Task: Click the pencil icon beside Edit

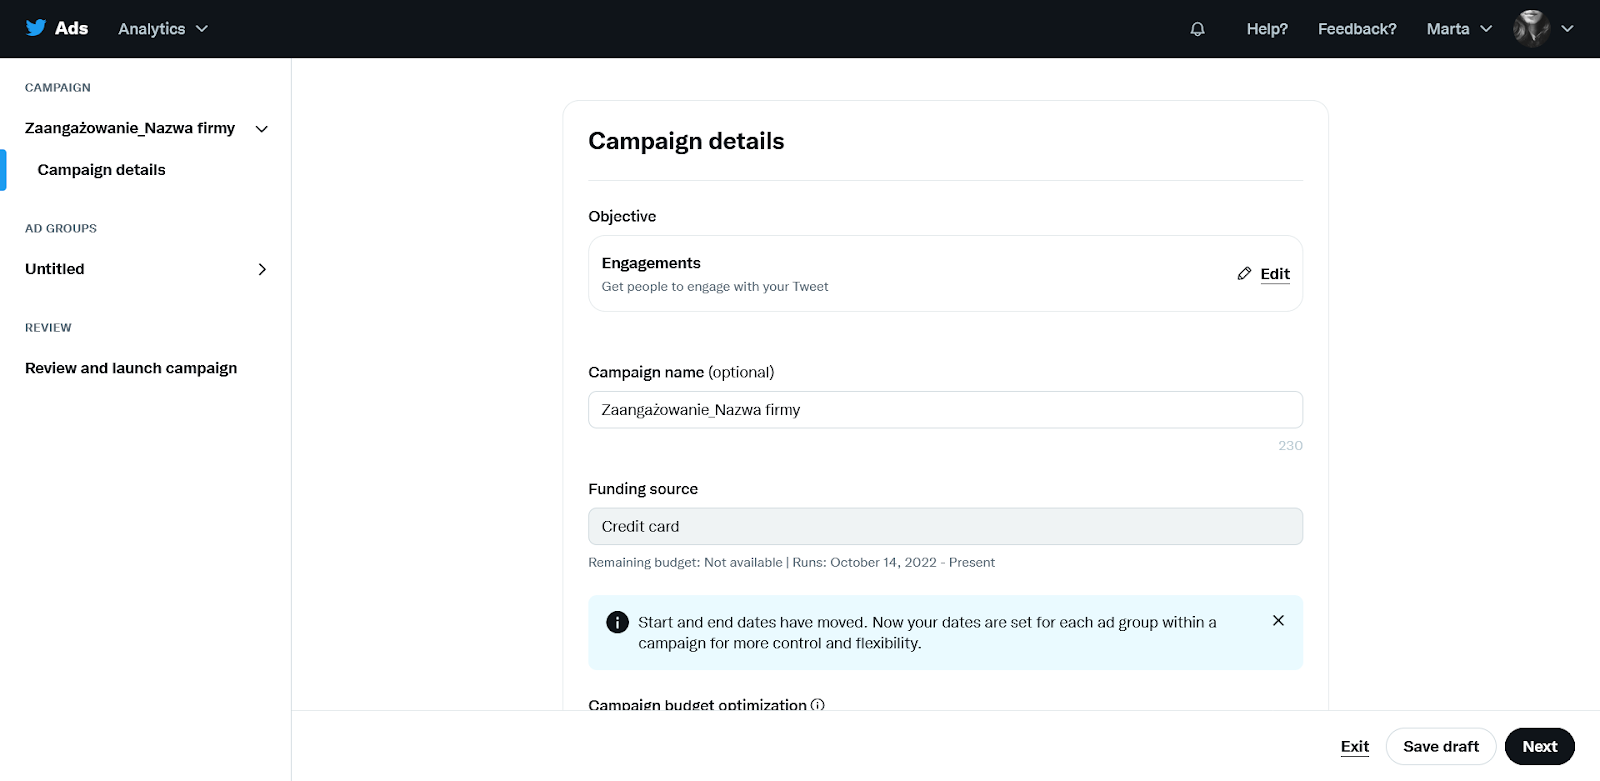Action: (x=1244, y=273)
